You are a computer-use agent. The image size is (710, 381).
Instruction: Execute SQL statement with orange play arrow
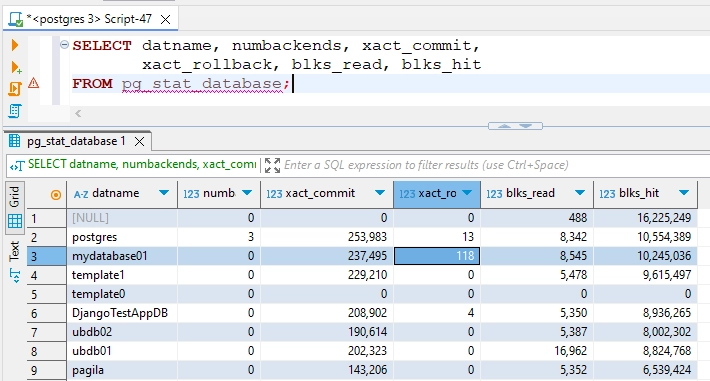click(x=14, y=45)
